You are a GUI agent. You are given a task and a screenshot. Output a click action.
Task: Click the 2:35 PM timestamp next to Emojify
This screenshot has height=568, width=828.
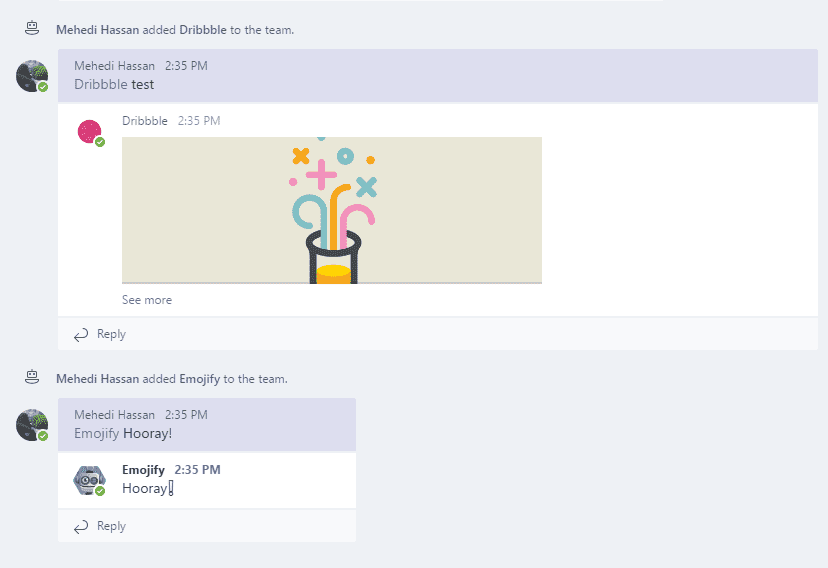[197, 470]
